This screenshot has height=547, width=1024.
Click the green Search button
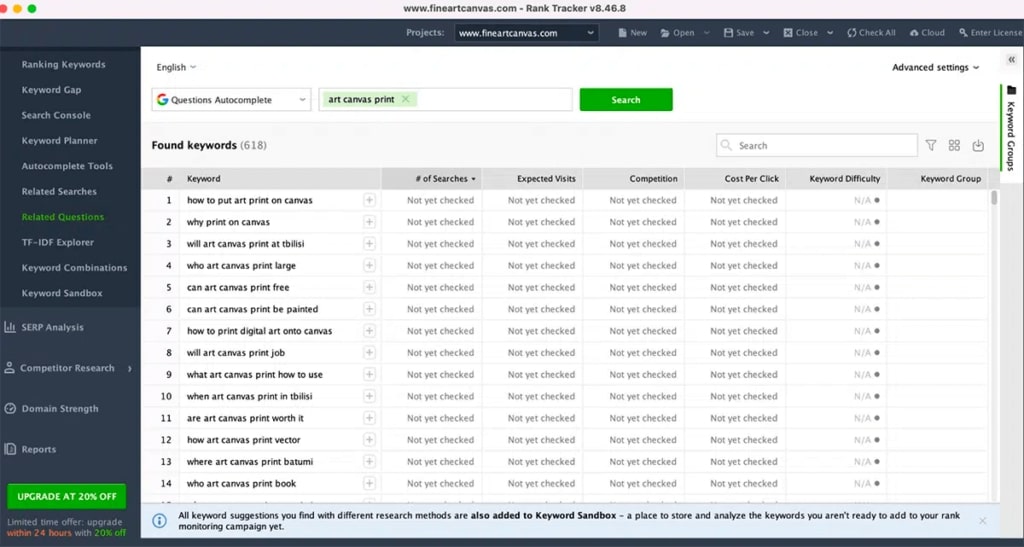click(626, 100)
